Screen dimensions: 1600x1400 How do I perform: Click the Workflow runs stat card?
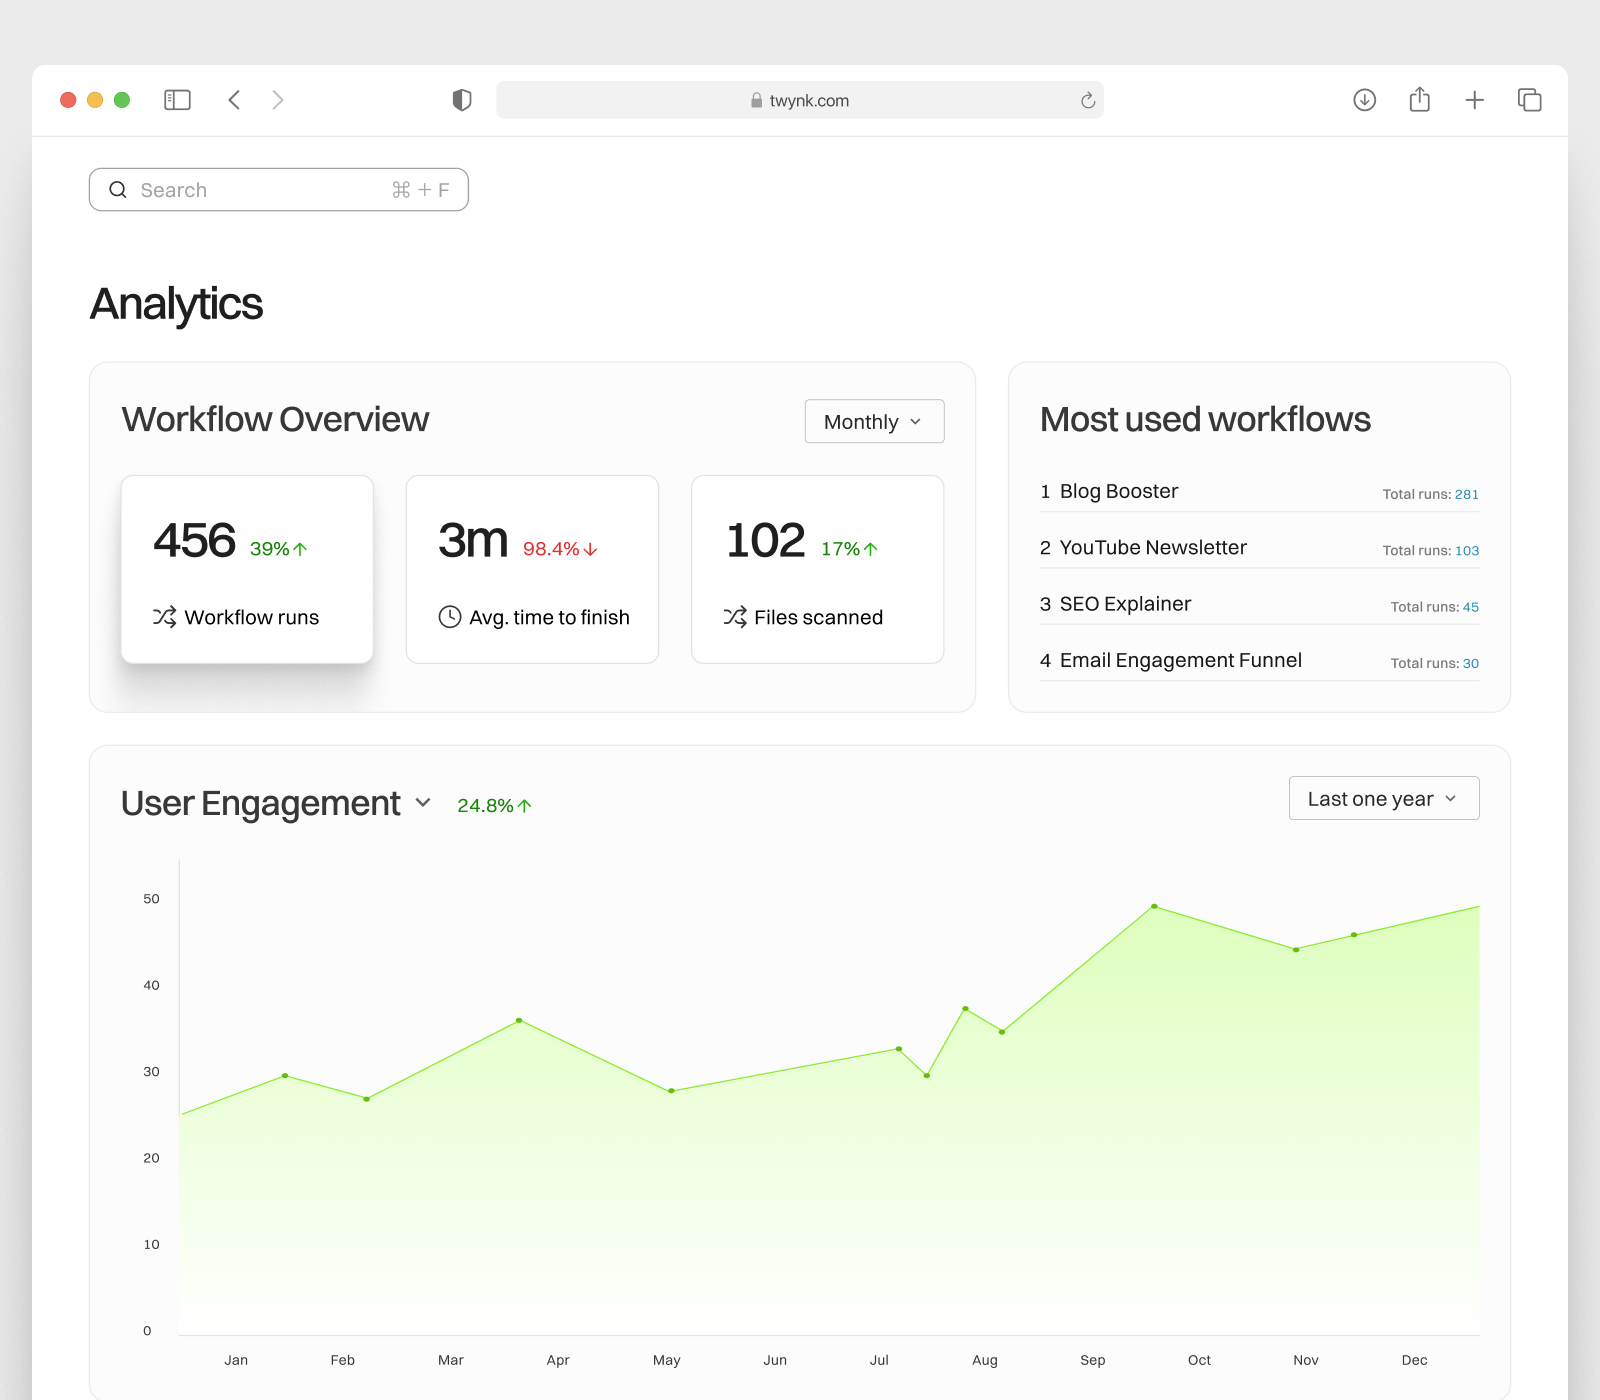pos(246,569)
